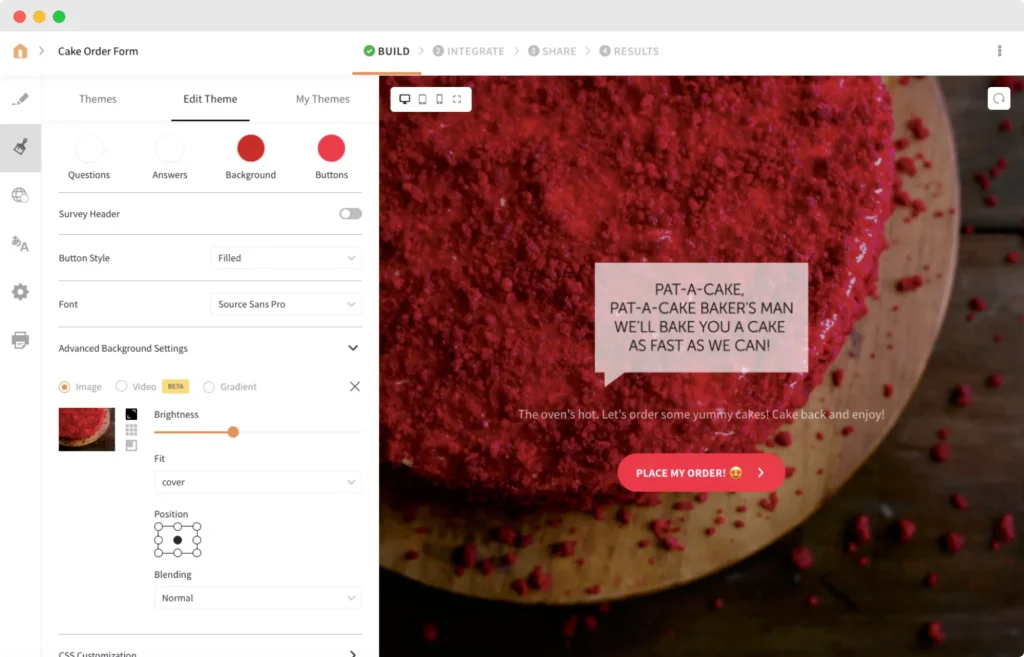Viewport: 1024px width, 657px height.
Task: Click the PLACE MY ORDER button
Action: point(701,472)
